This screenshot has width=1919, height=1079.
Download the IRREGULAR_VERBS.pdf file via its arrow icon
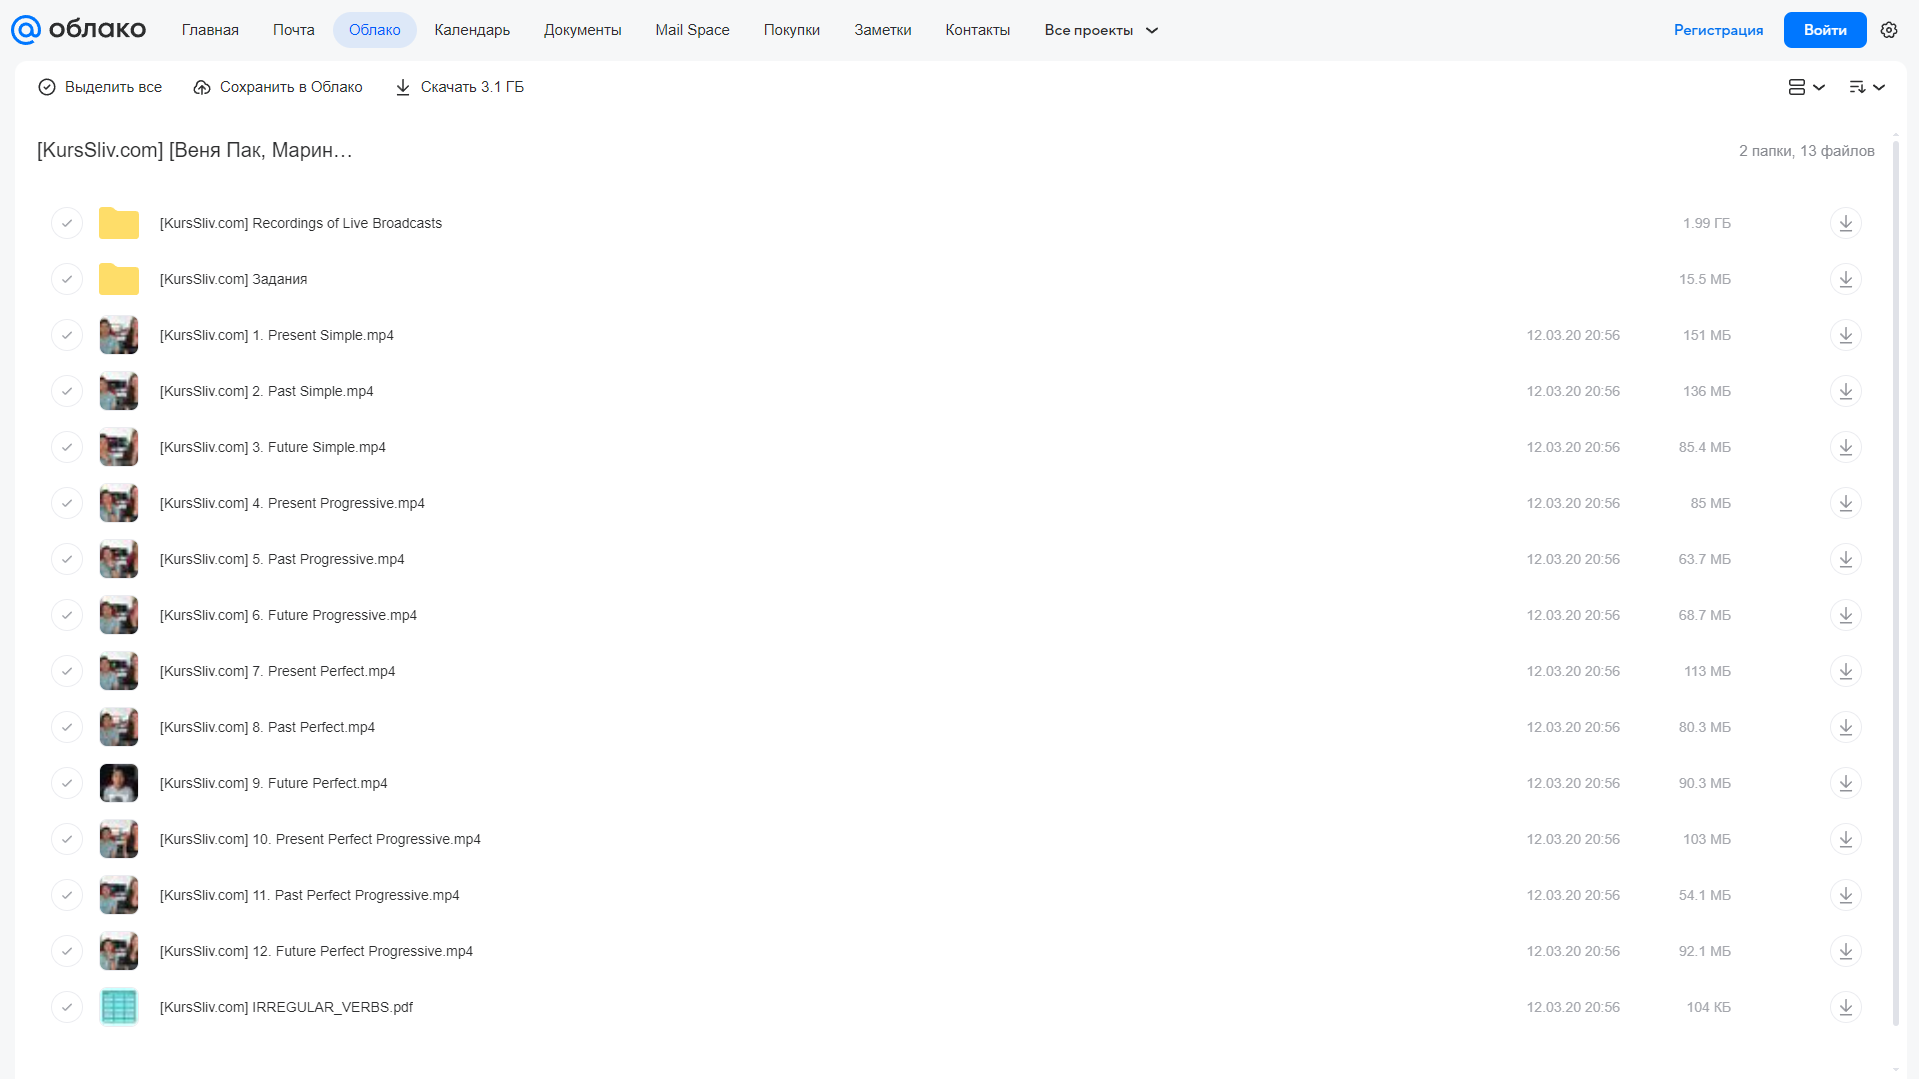click(1845, 1007)
